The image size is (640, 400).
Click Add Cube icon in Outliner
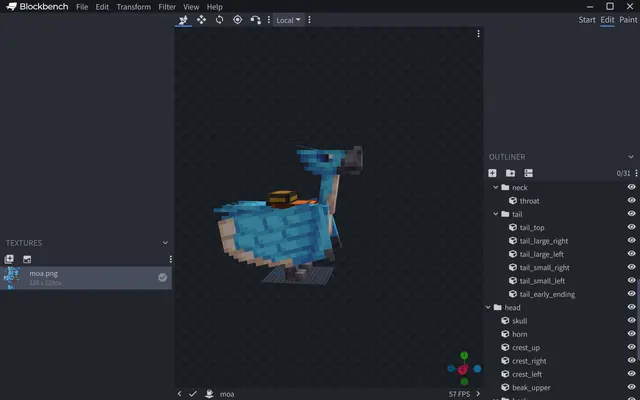492,173
